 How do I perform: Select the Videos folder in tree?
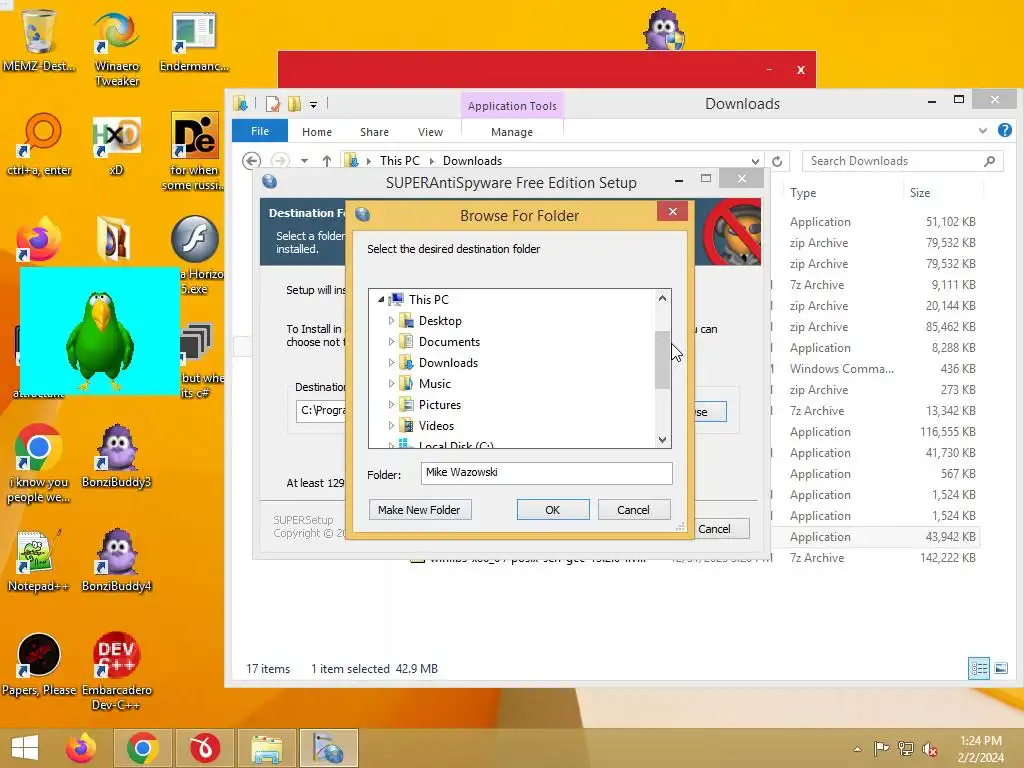436,426
